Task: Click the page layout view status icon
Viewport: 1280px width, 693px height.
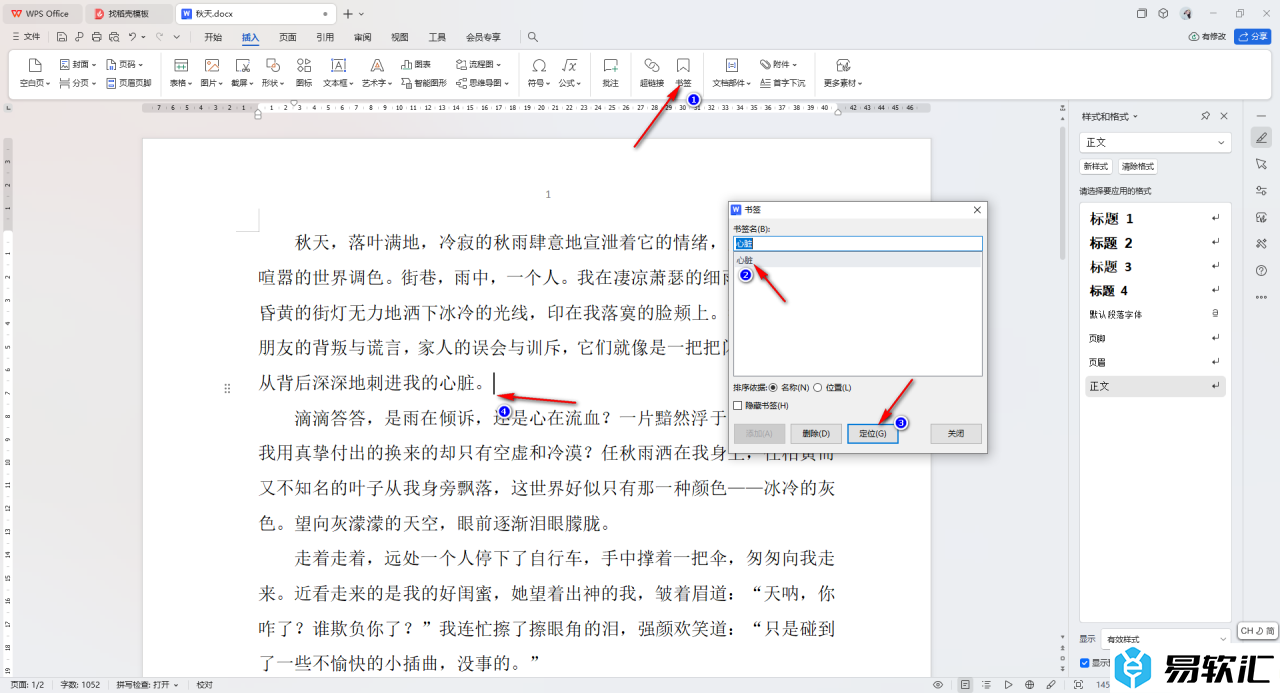Action: click(x=965, y=685)
